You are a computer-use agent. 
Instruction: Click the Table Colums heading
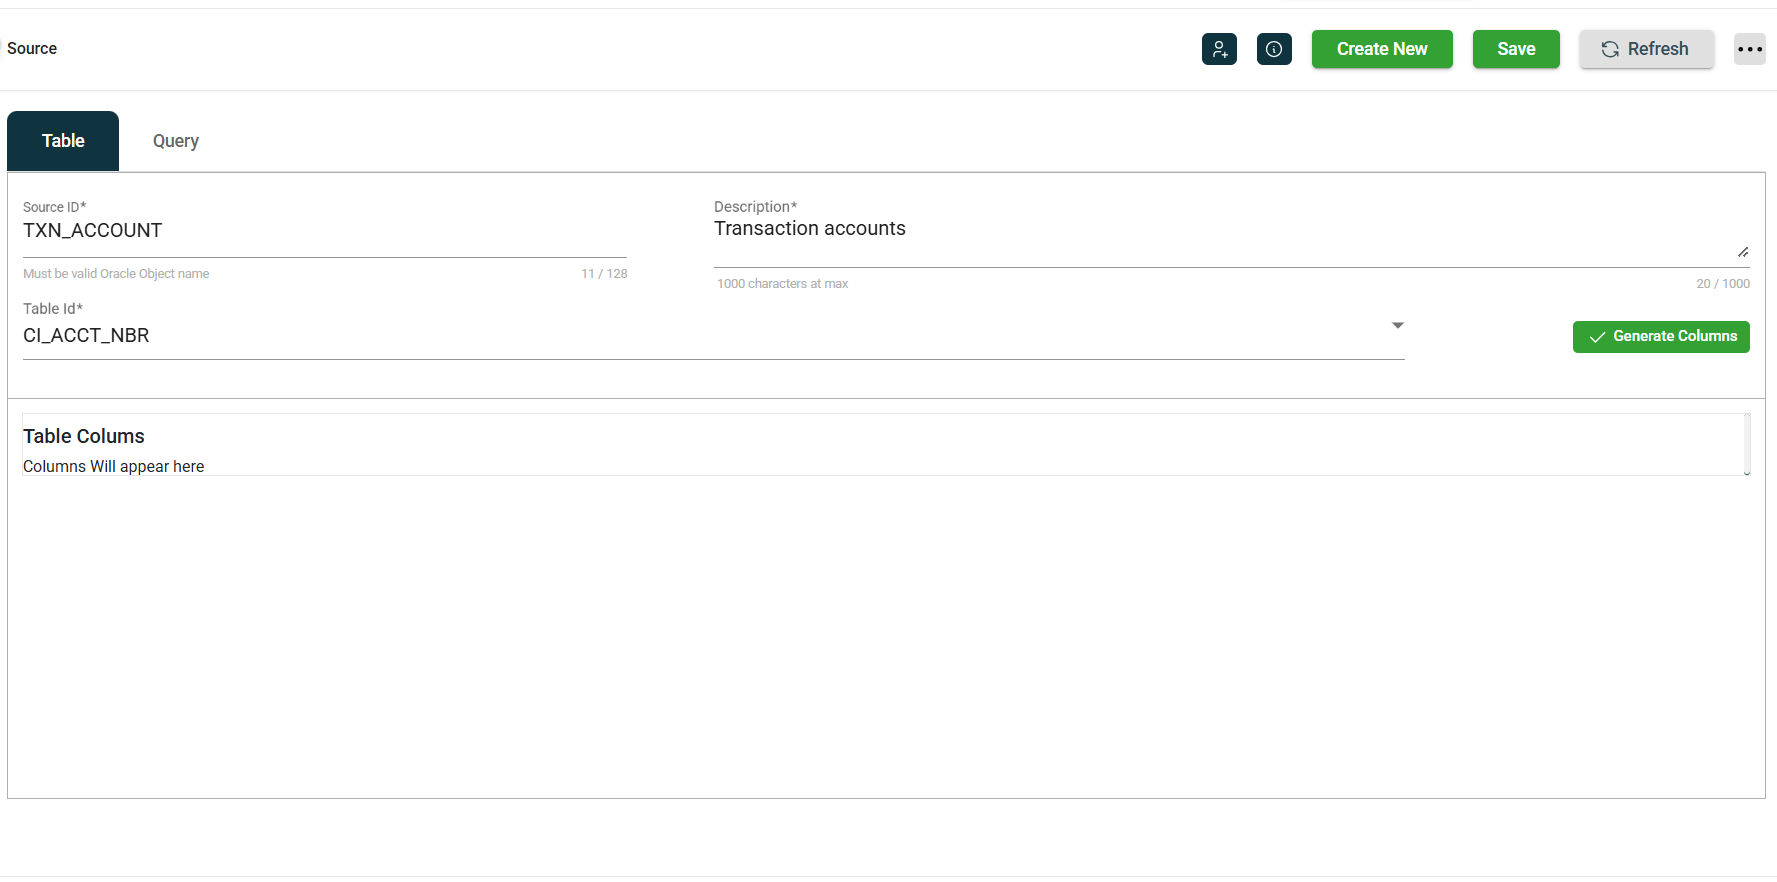click(x=84, y=437)
